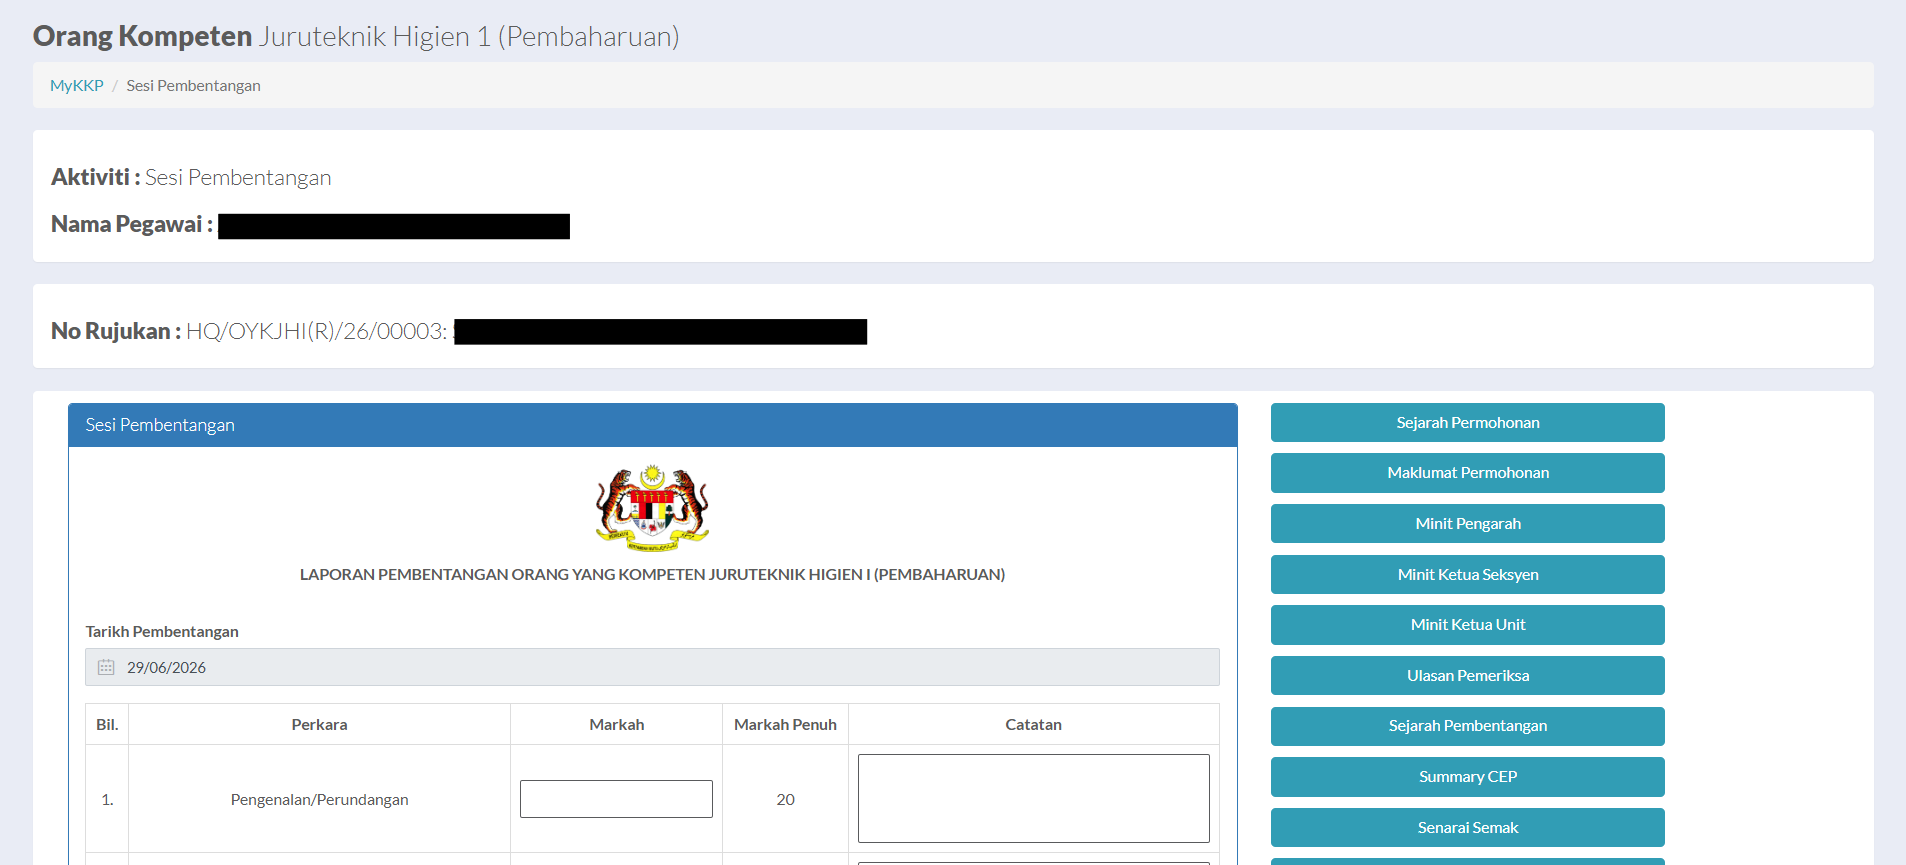This screenshot has height=865, width=1906.
Task: Click Markah input for Pengenalan/Perundangan
Action: click(x=616, y=799)
